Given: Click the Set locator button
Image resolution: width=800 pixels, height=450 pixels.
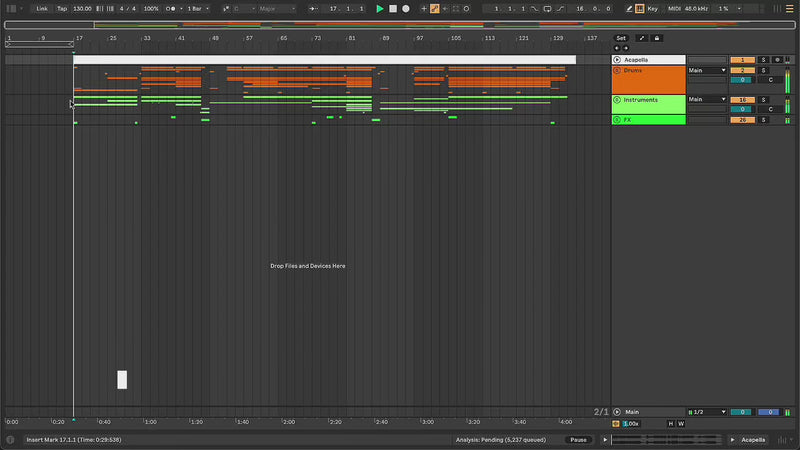Looking at the screenshot, I should tap(621, 38).
